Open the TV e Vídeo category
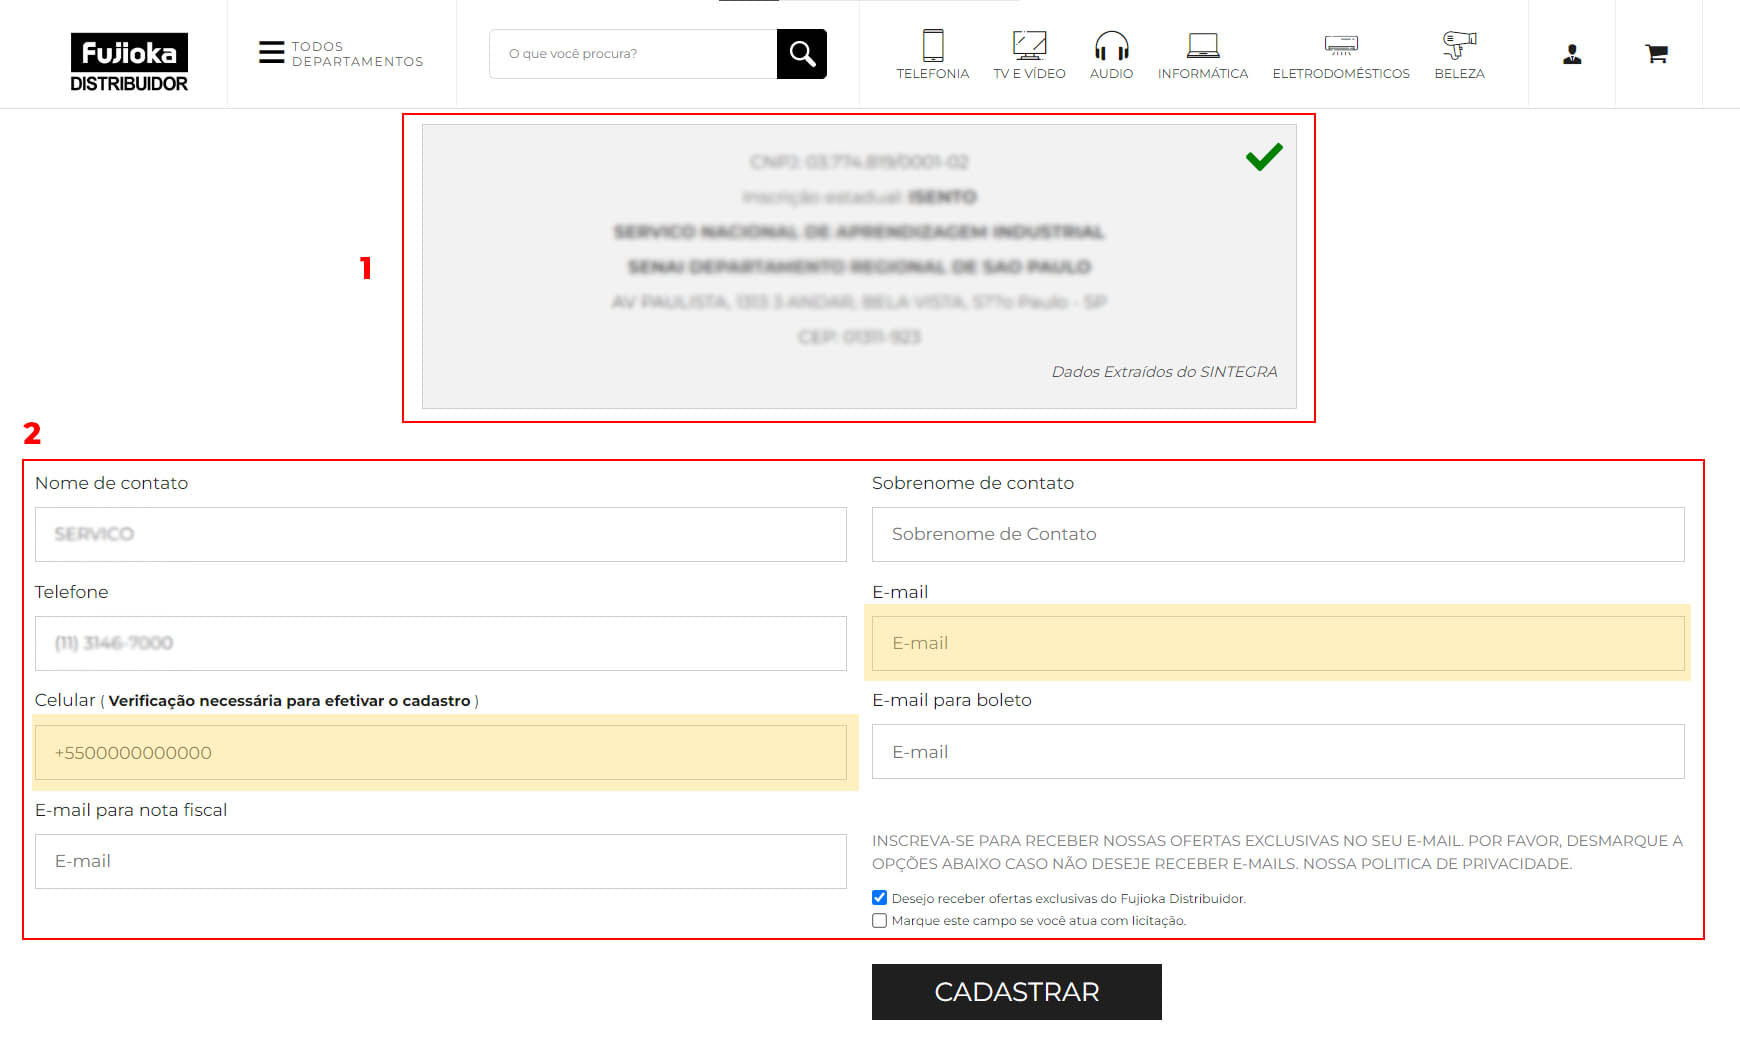Screen dimensions: 1740x1052 coord(1029,54)
